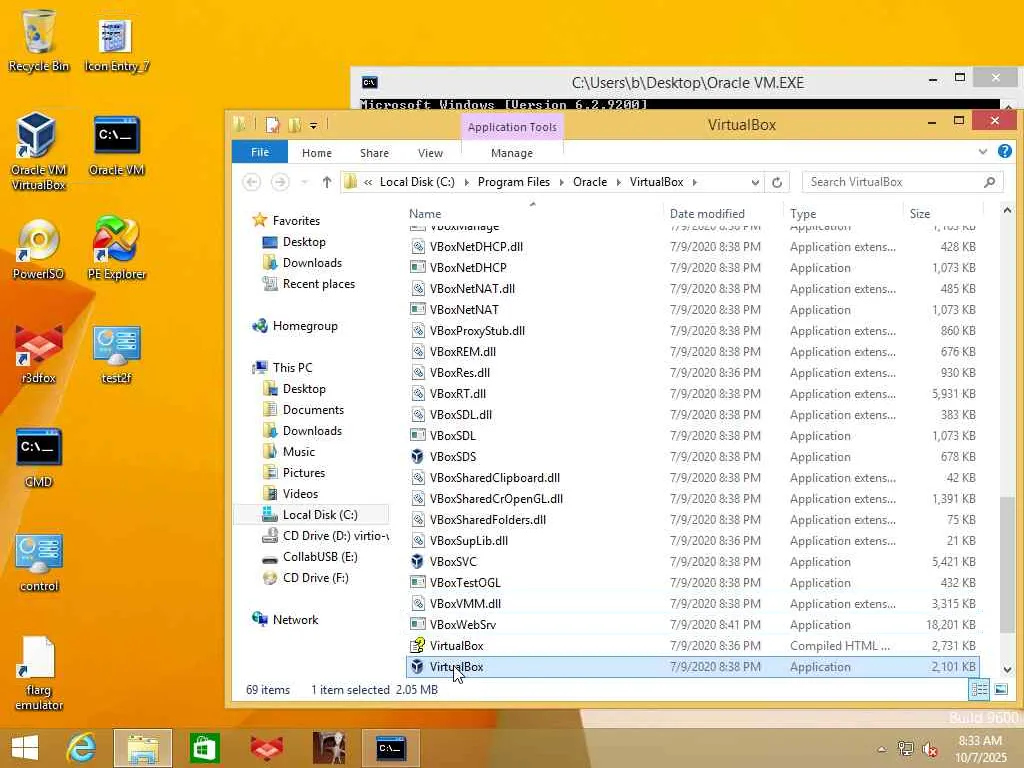Click Program Files in the address path

[514, 182]
